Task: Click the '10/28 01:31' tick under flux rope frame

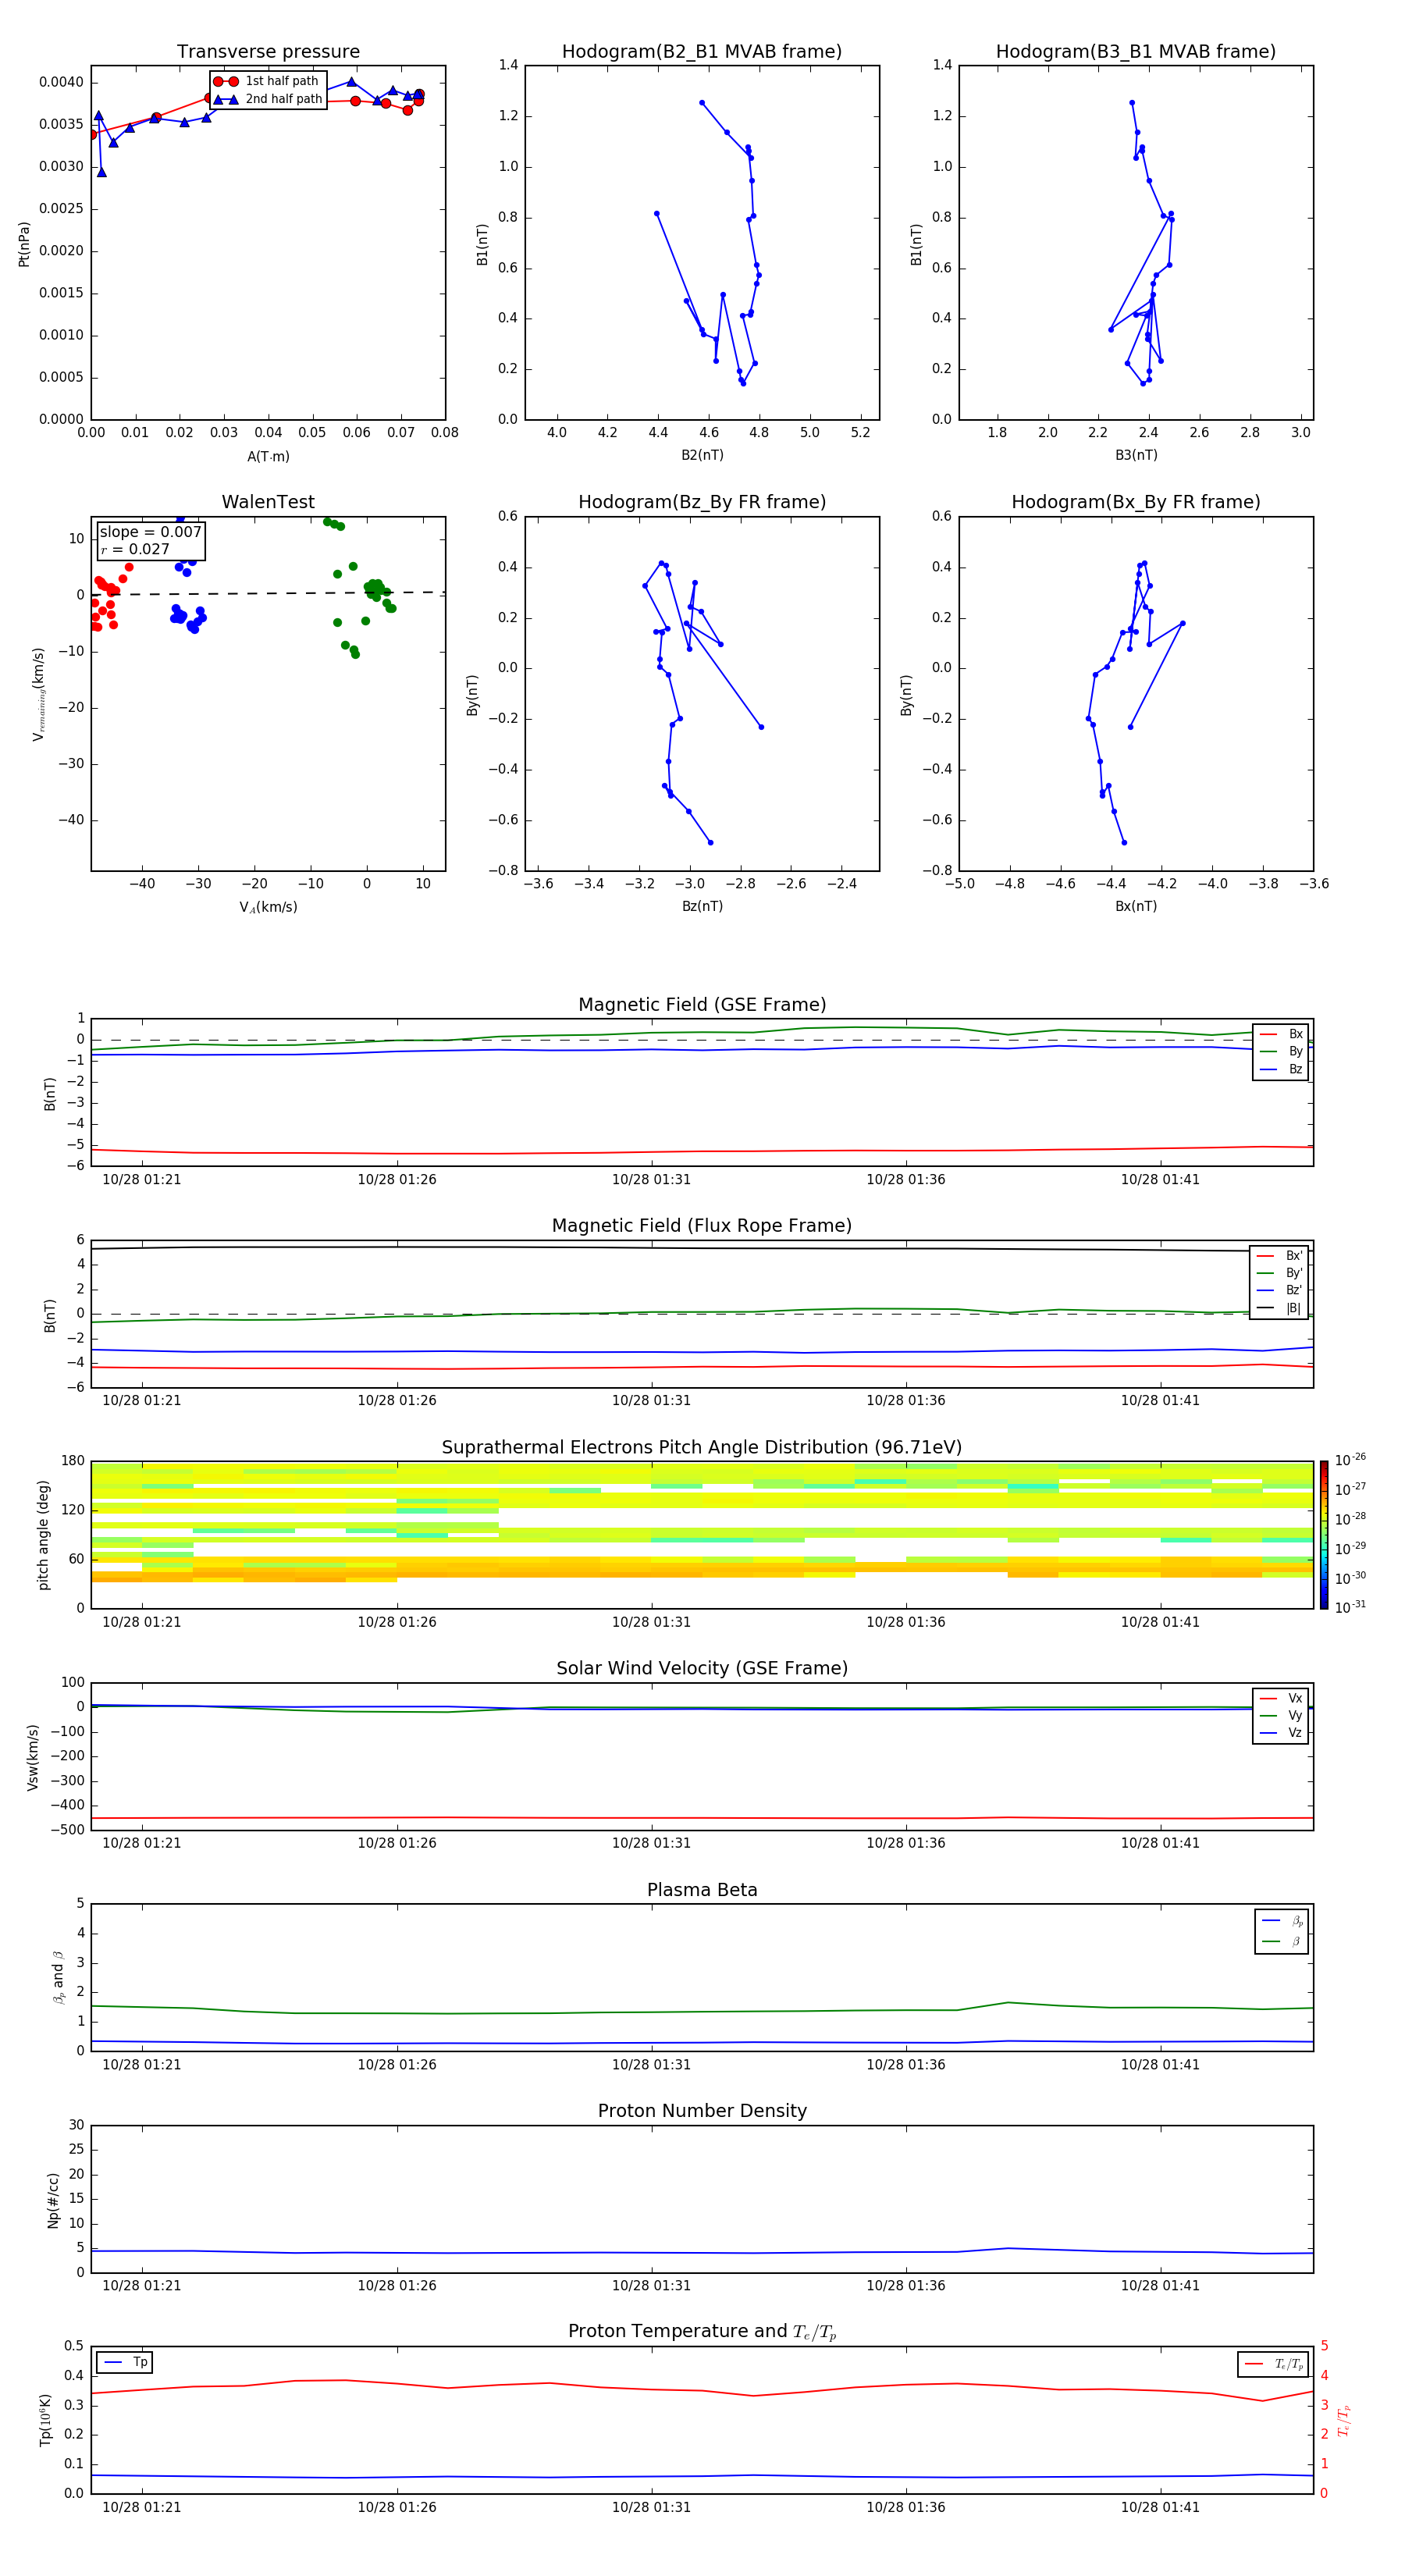Action: click(651, 1401)
